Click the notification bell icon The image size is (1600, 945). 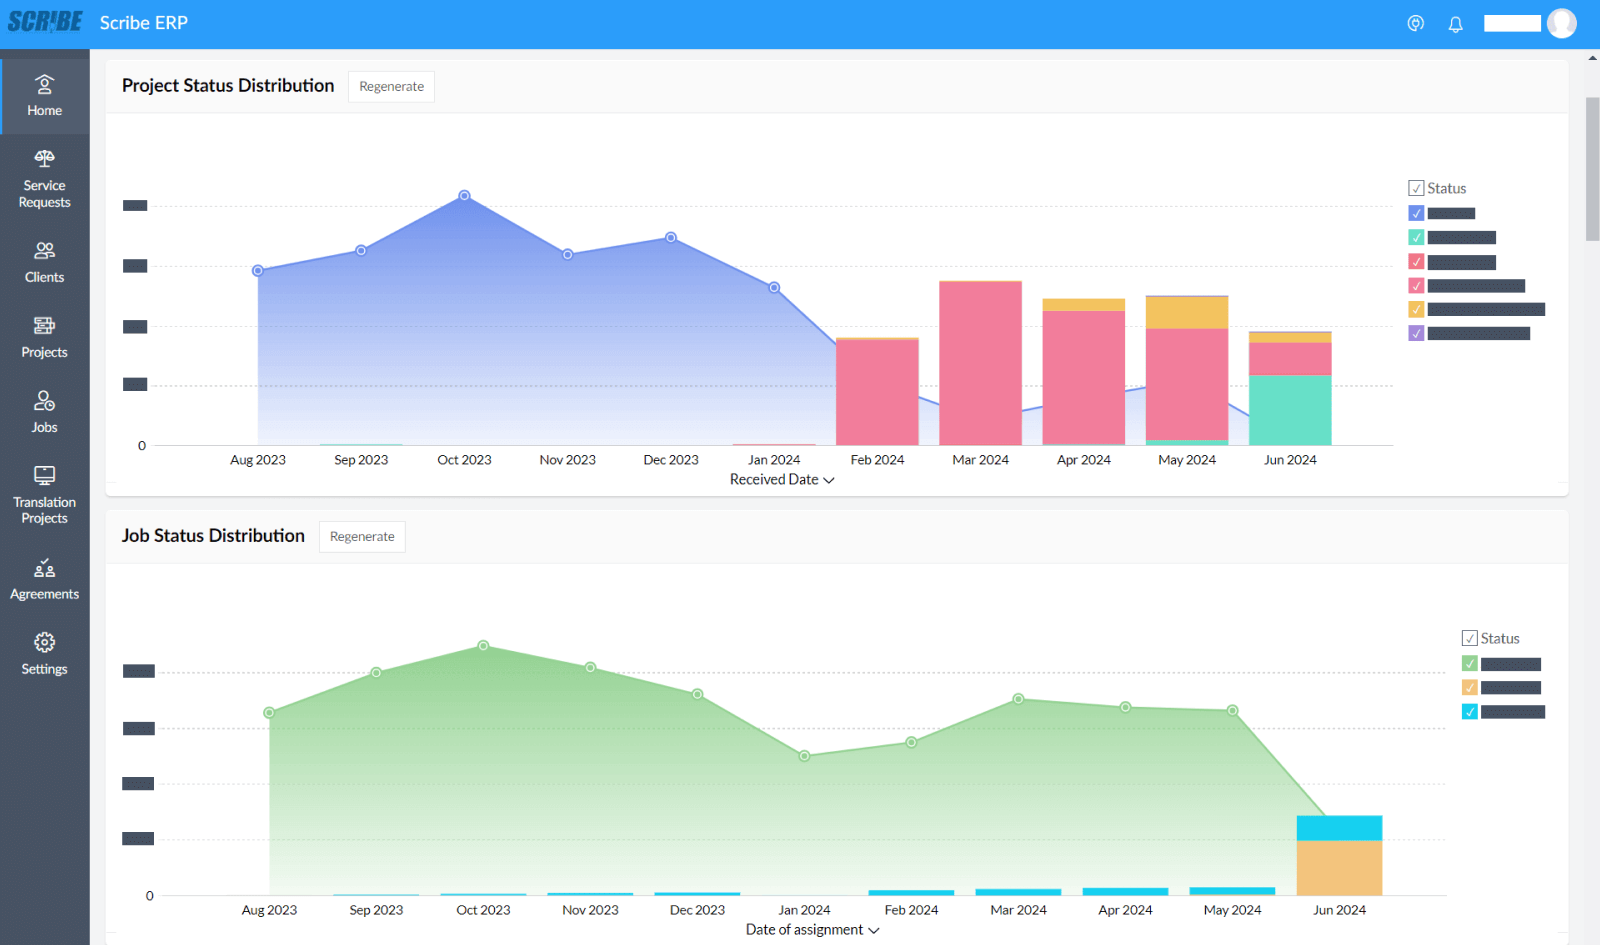[x=1455, y=24]
